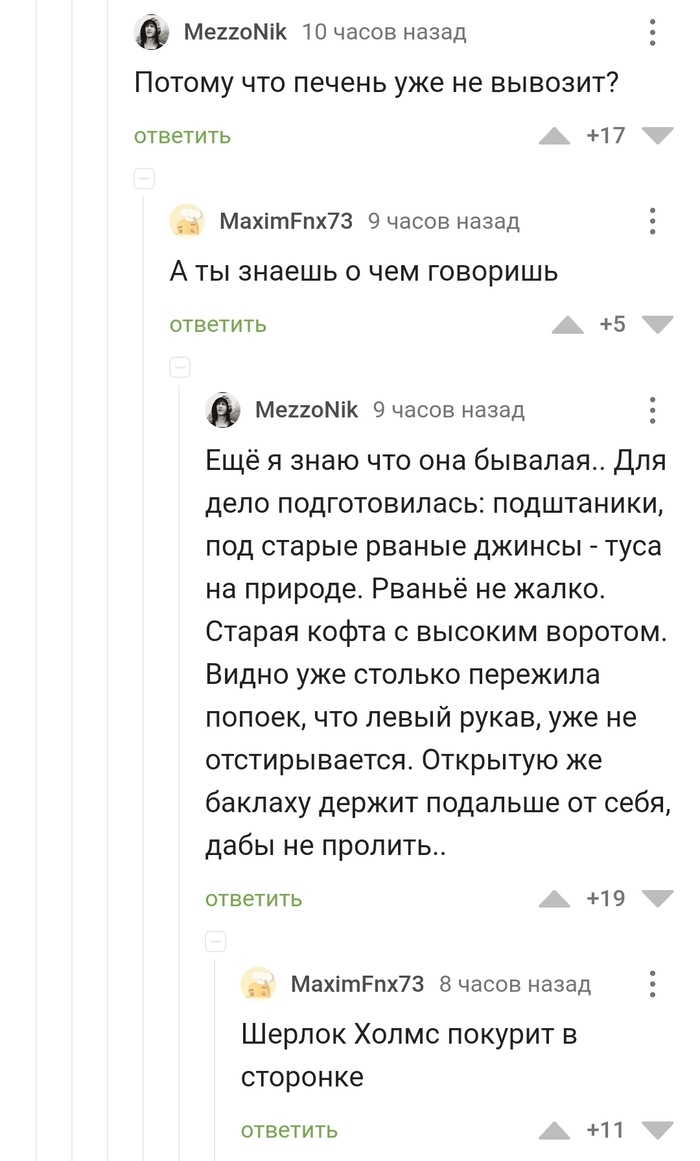Upvote MezzoNik's +17 comment

tap(554, 136)
